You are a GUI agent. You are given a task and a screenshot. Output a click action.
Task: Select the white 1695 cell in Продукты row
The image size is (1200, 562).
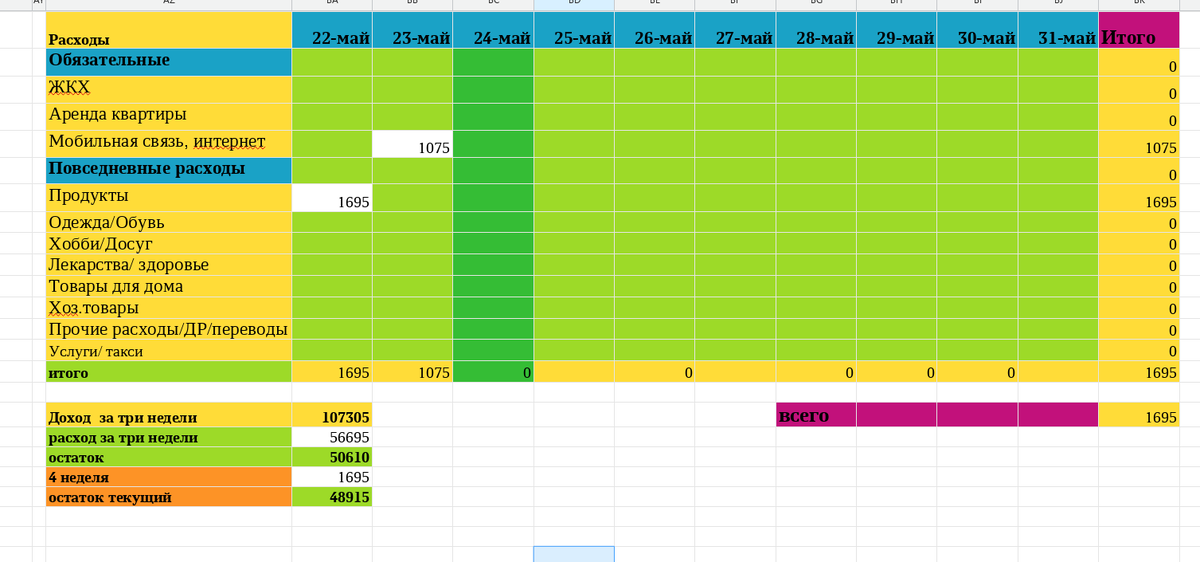(332, 197)
